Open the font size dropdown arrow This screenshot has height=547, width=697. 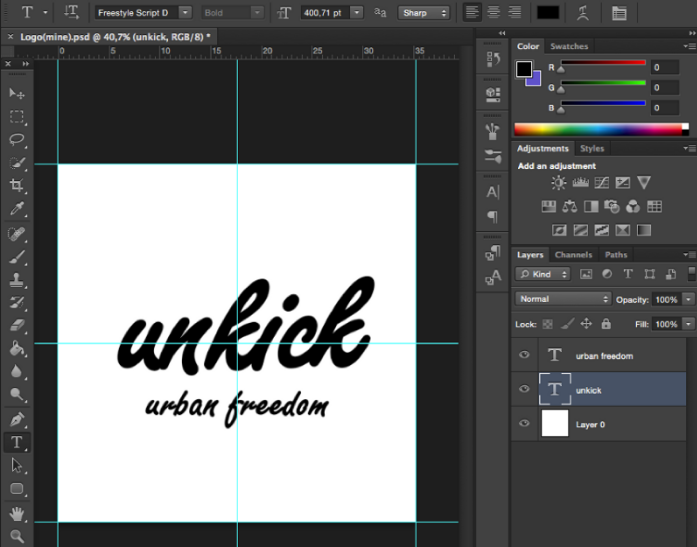[357, 12]
